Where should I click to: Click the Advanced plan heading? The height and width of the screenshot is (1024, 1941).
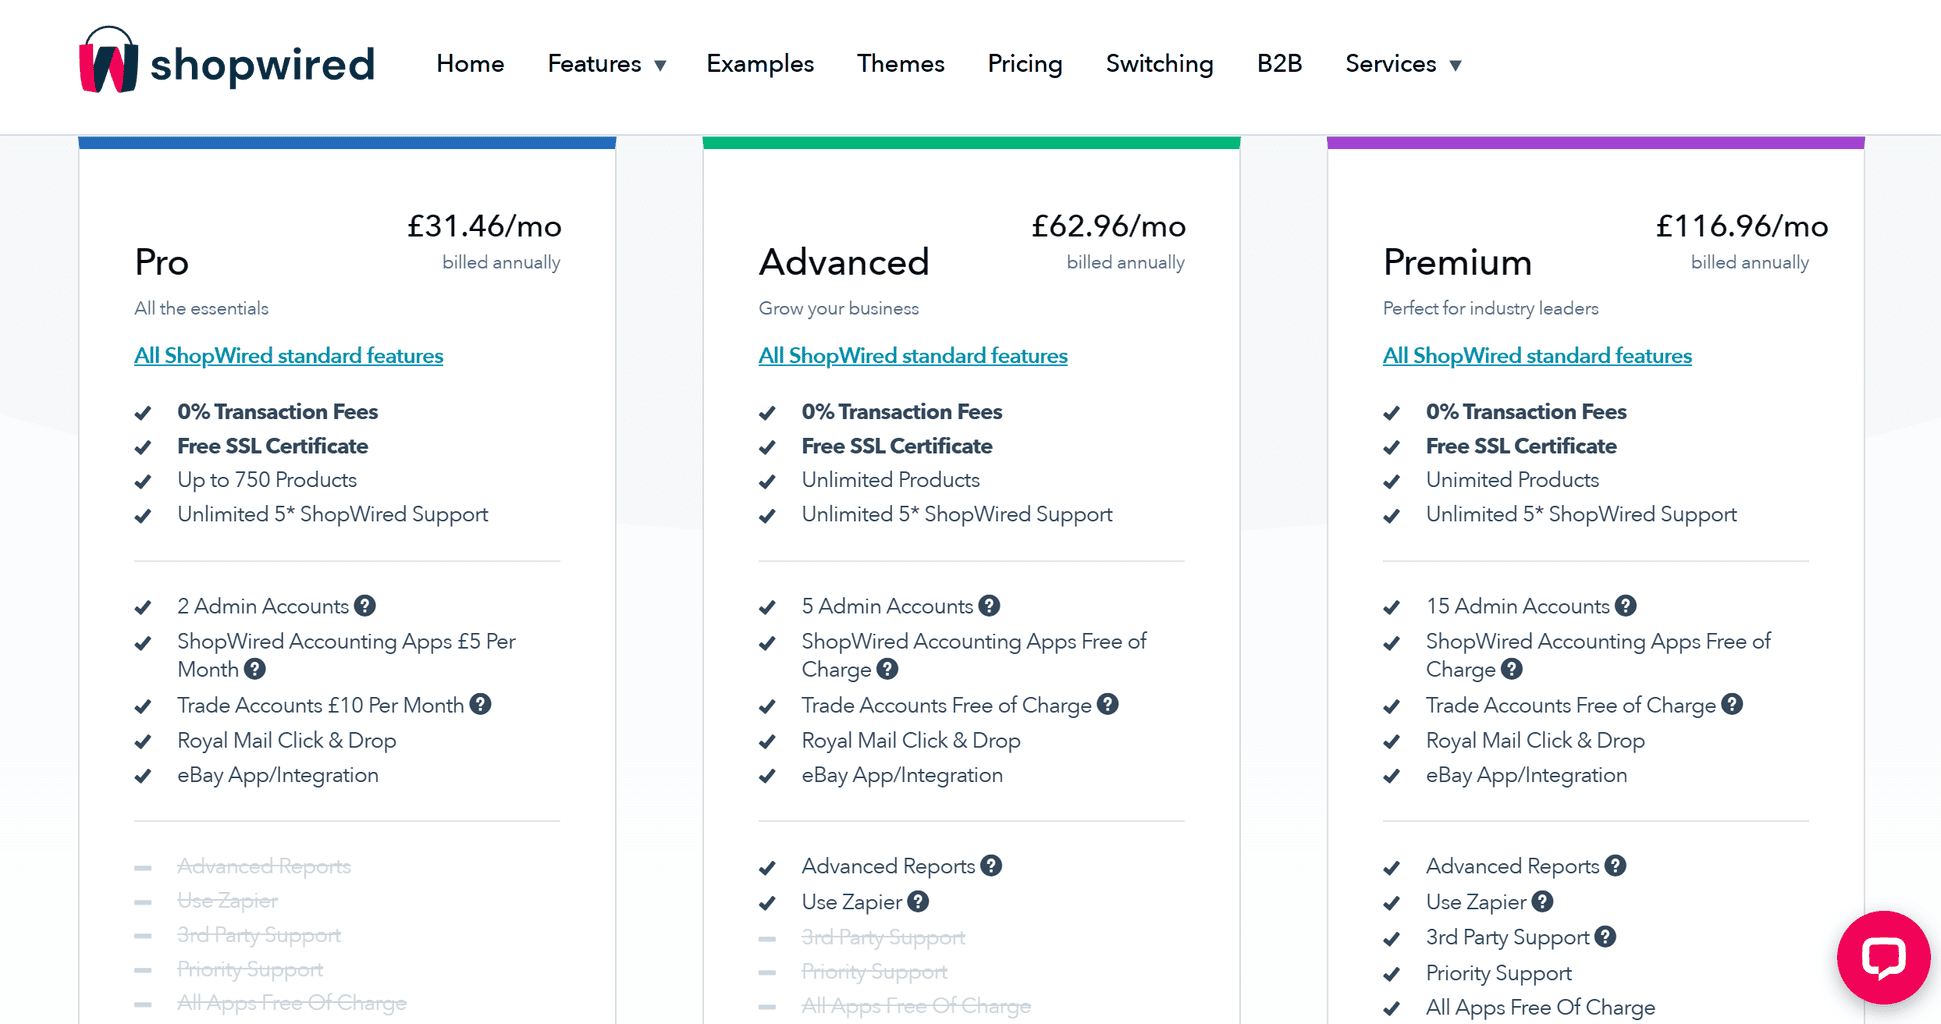(x=844, y=262)
